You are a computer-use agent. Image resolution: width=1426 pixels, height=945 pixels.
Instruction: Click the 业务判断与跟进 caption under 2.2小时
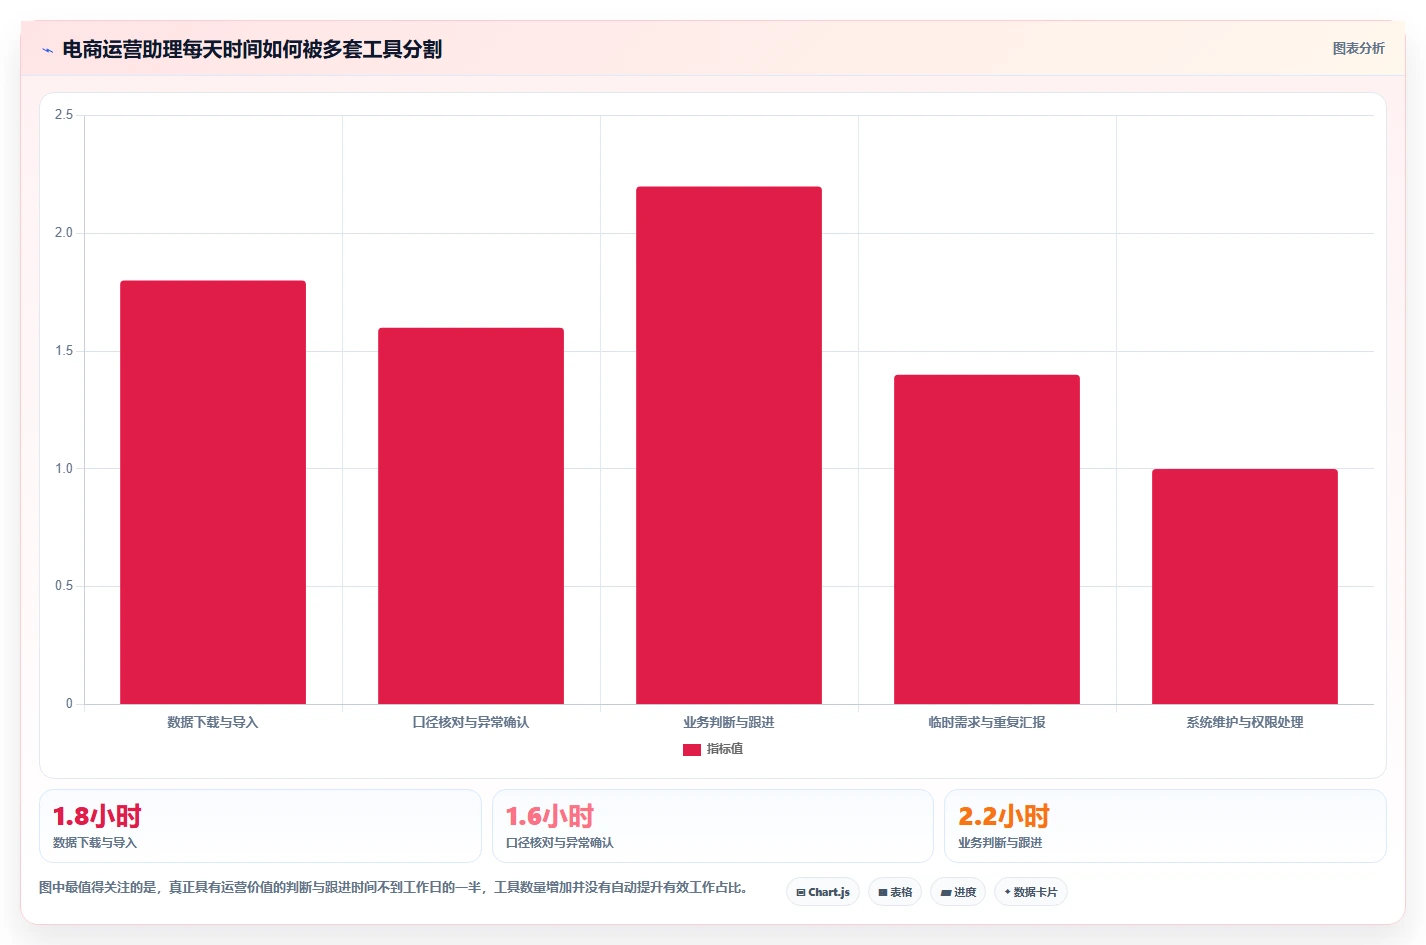coord(1000,843)
